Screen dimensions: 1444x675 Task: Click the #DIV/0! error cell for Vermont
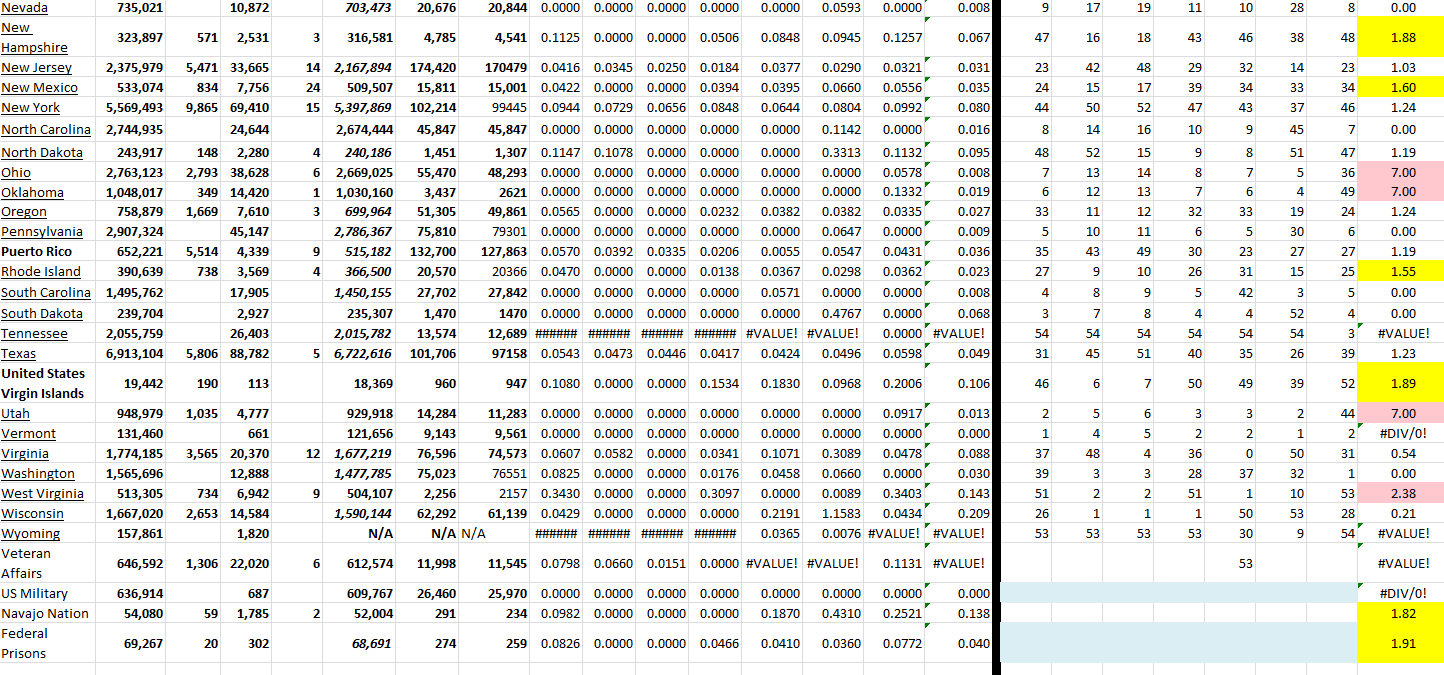pyautogui.click(x=1404, y=433)
